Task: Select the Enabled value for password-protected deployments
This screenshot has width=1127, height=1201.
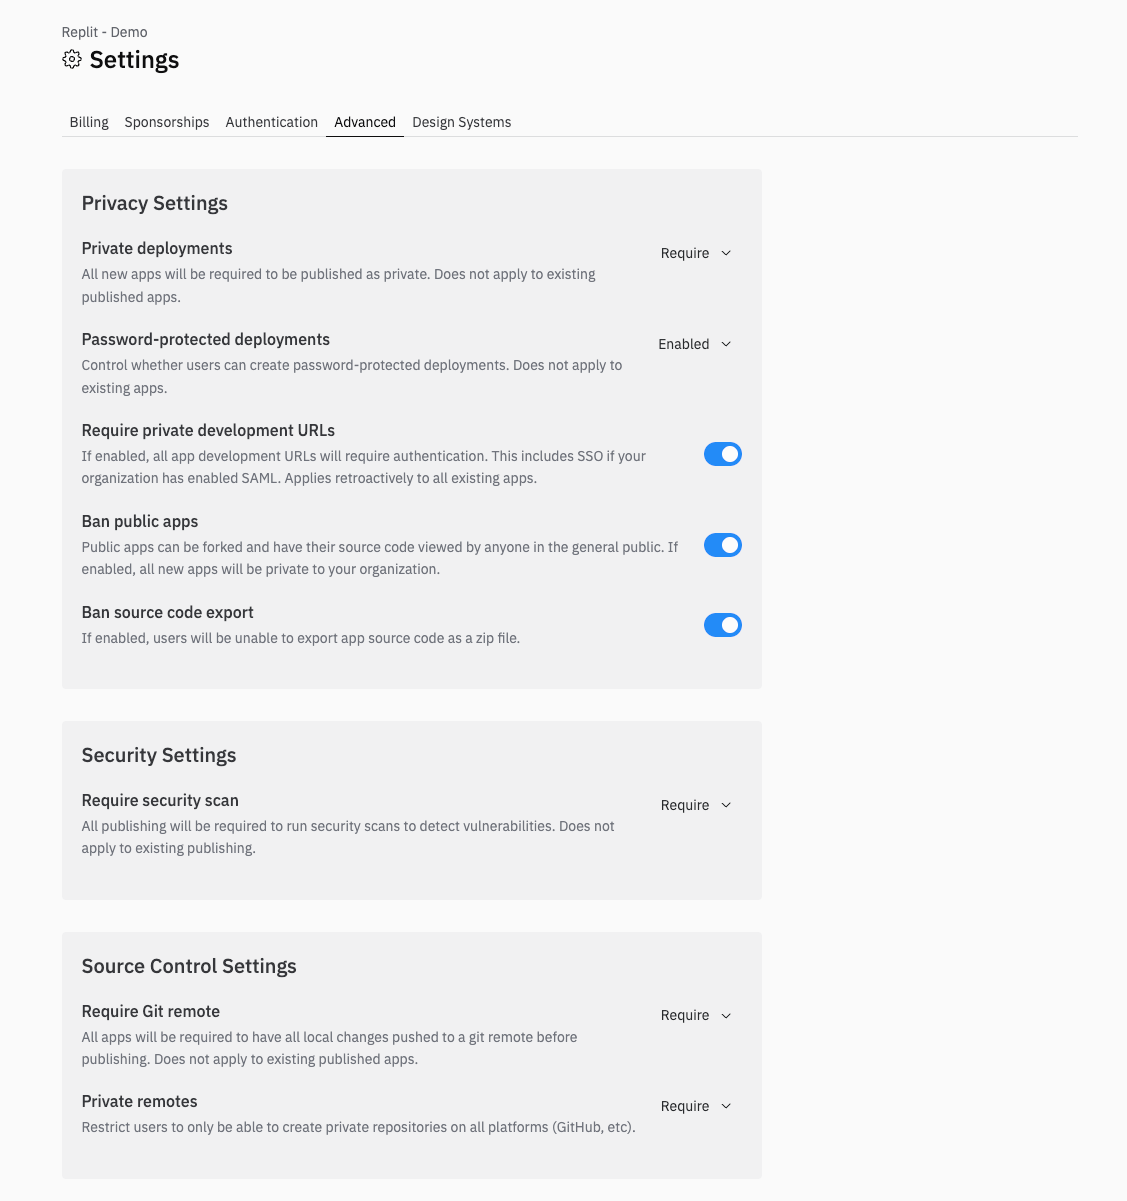Action: 683,344
